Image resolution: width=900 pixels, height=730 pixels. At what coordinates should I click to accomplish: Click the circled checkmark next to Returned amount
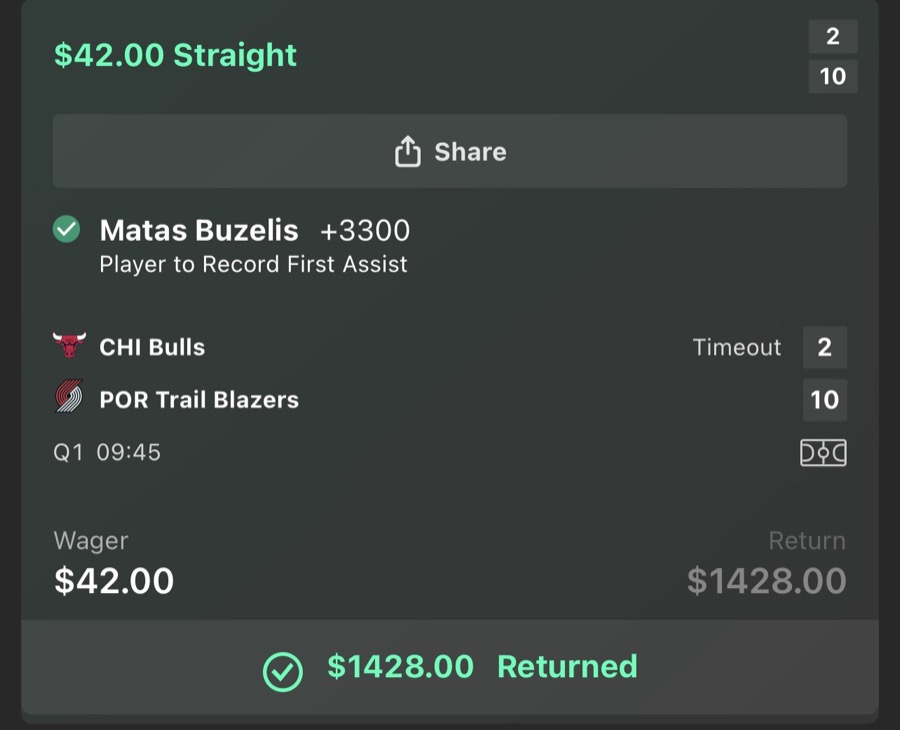pyautogui.click(x=283, y=667)
